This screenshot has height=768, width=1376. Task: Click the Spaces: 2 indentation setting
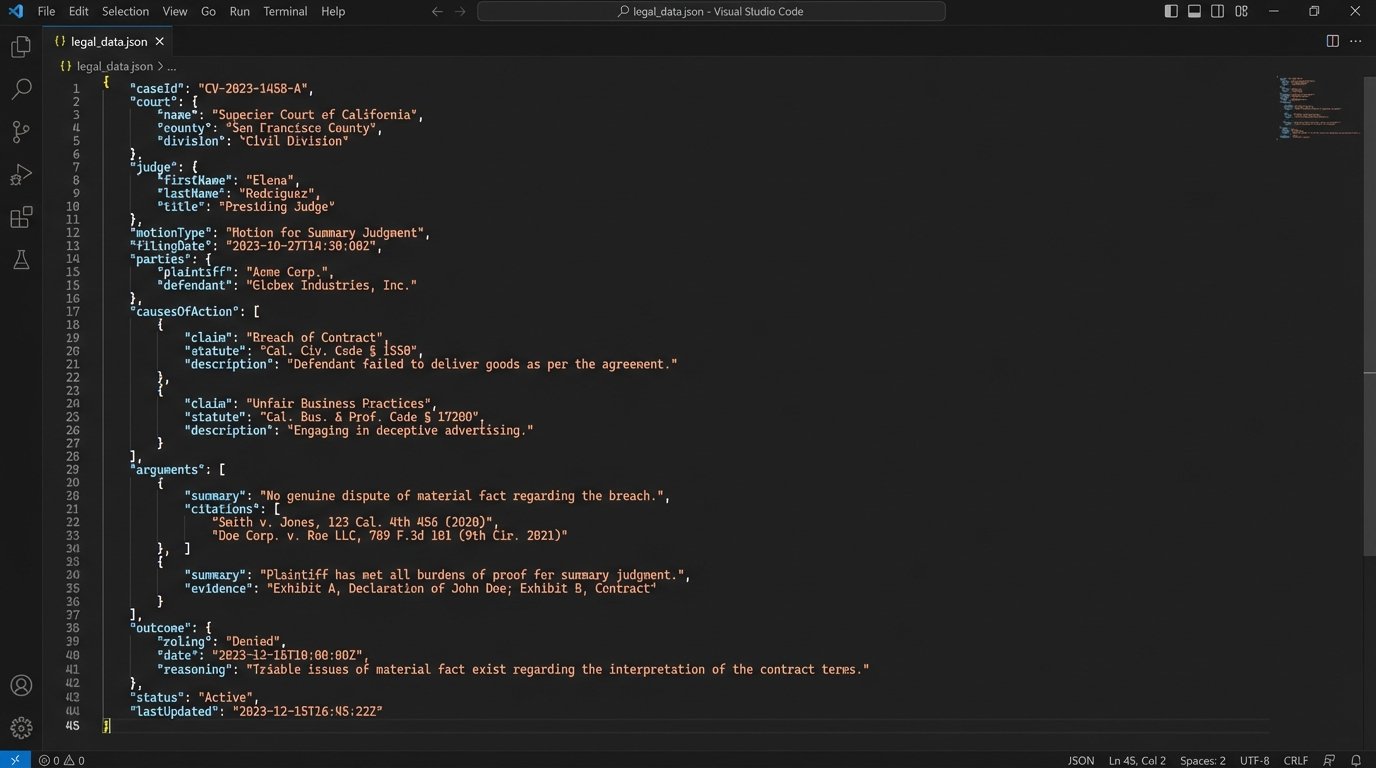coord(1202,760)
